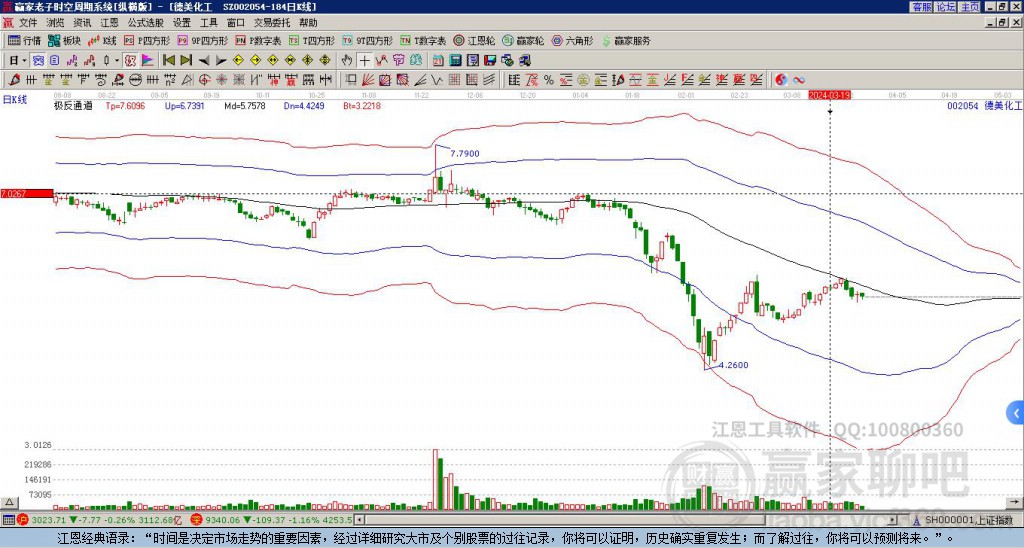The height and width of the screenshot is (548, 1024).
Task: Click the 9340.06 Shenzhen index value
Action: [x=223, y=521]
